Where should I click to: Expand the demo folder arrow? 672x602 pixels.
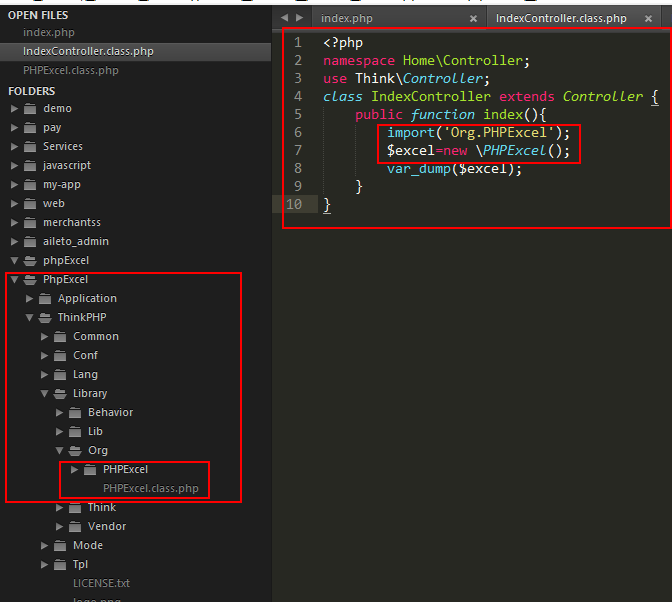pyautogui.click(x=14, y=108)
